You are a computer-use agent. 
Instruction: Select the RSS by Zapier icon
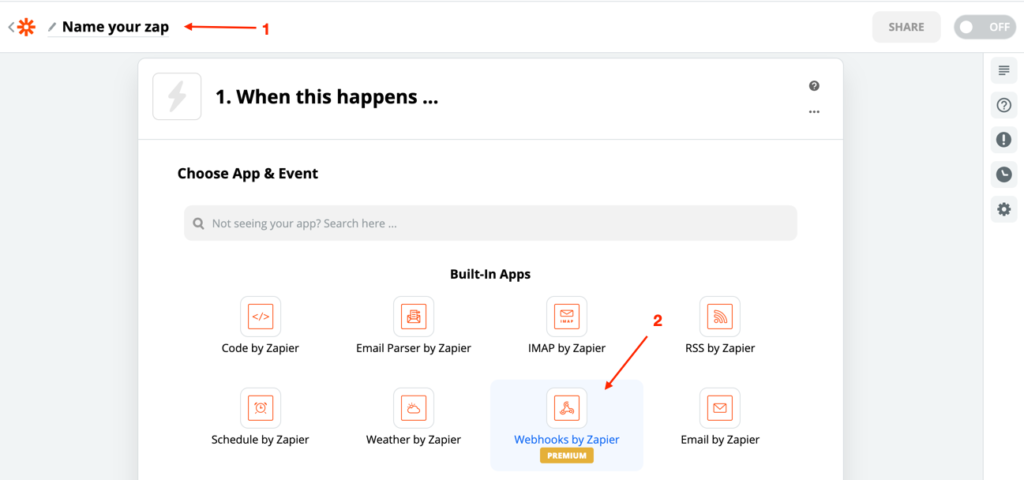coord(720,317)
